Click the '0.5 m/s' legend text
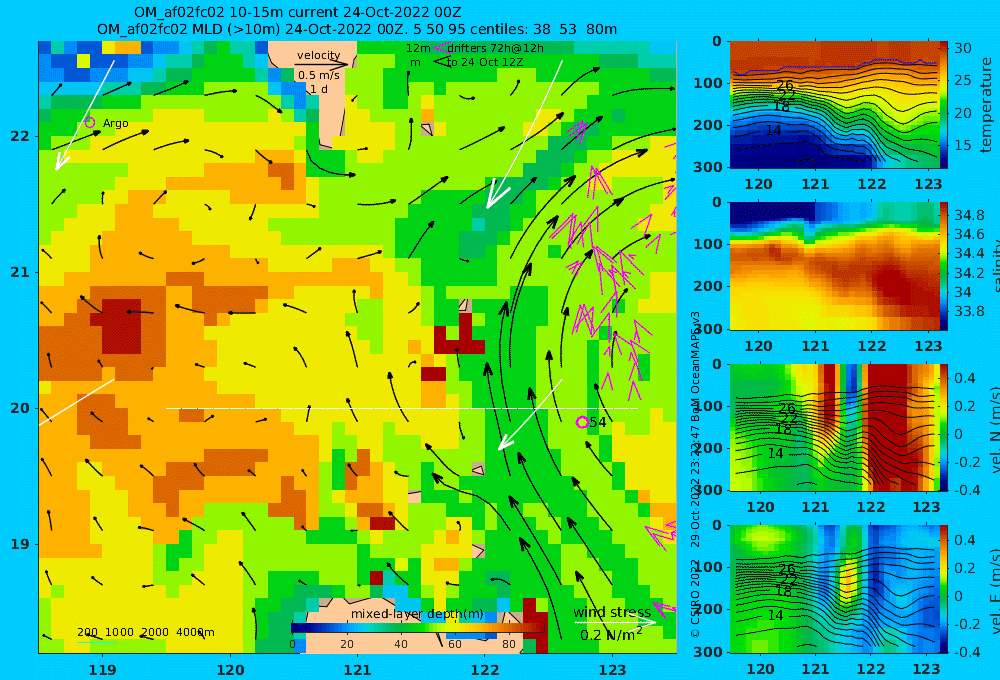This screenshot has height=680, width=1000. pyautogui.click(x=319, y=75)
